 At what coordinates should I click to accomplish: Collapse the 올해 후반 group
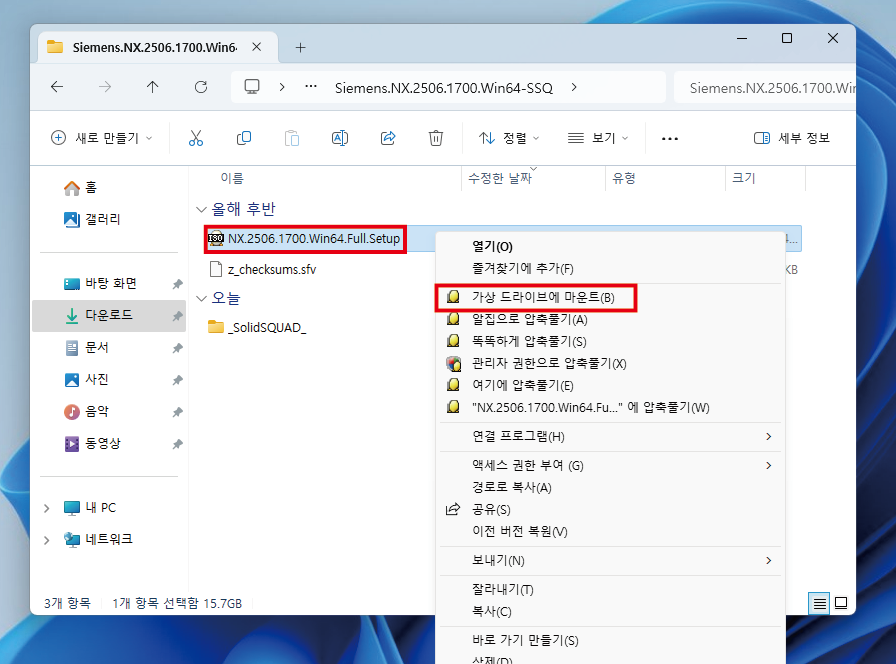pos(201,210)
